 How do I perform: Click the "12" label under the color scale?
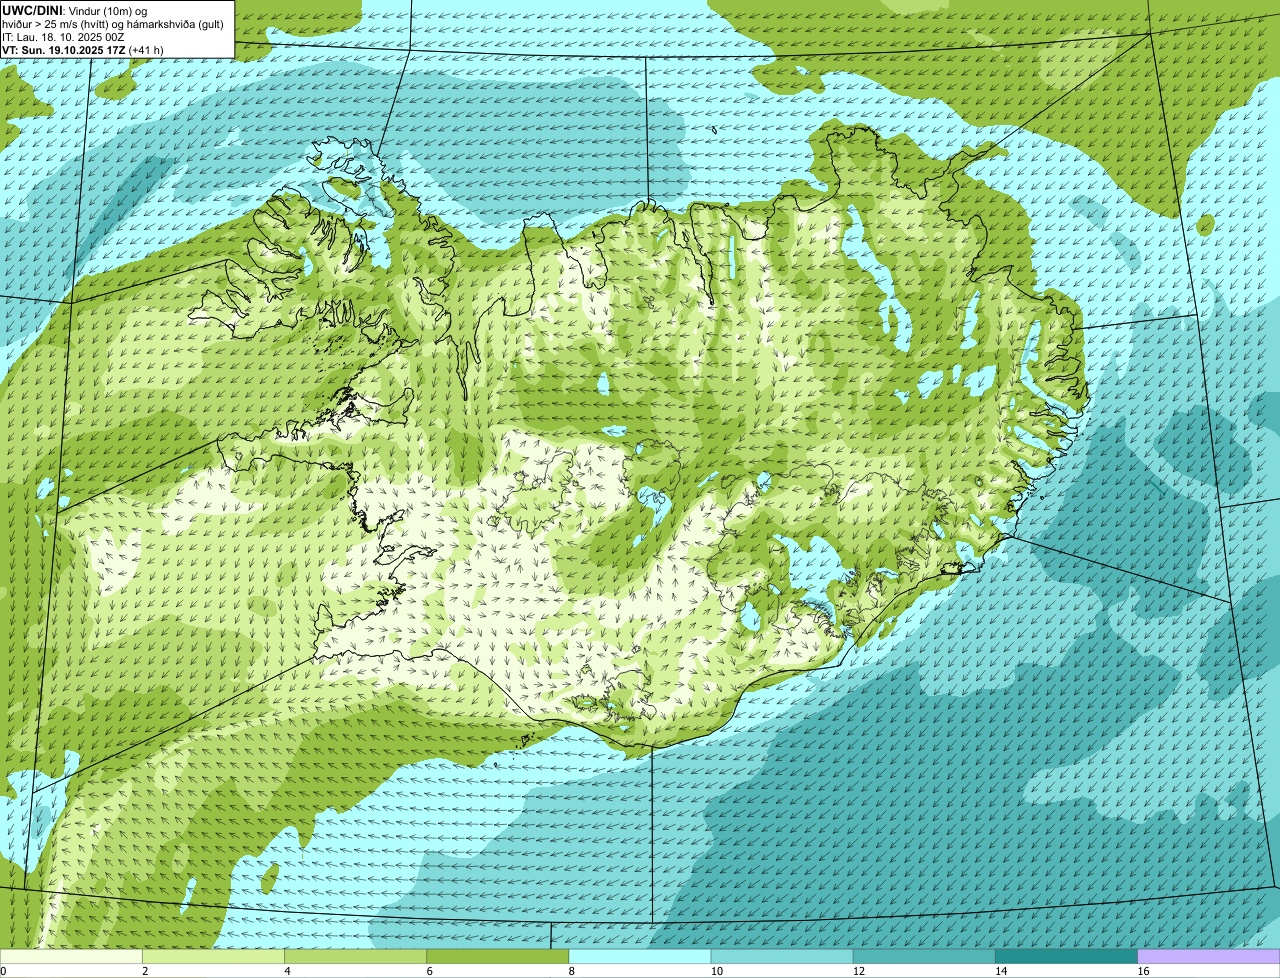pyautogui.click(x=859, y=971)
